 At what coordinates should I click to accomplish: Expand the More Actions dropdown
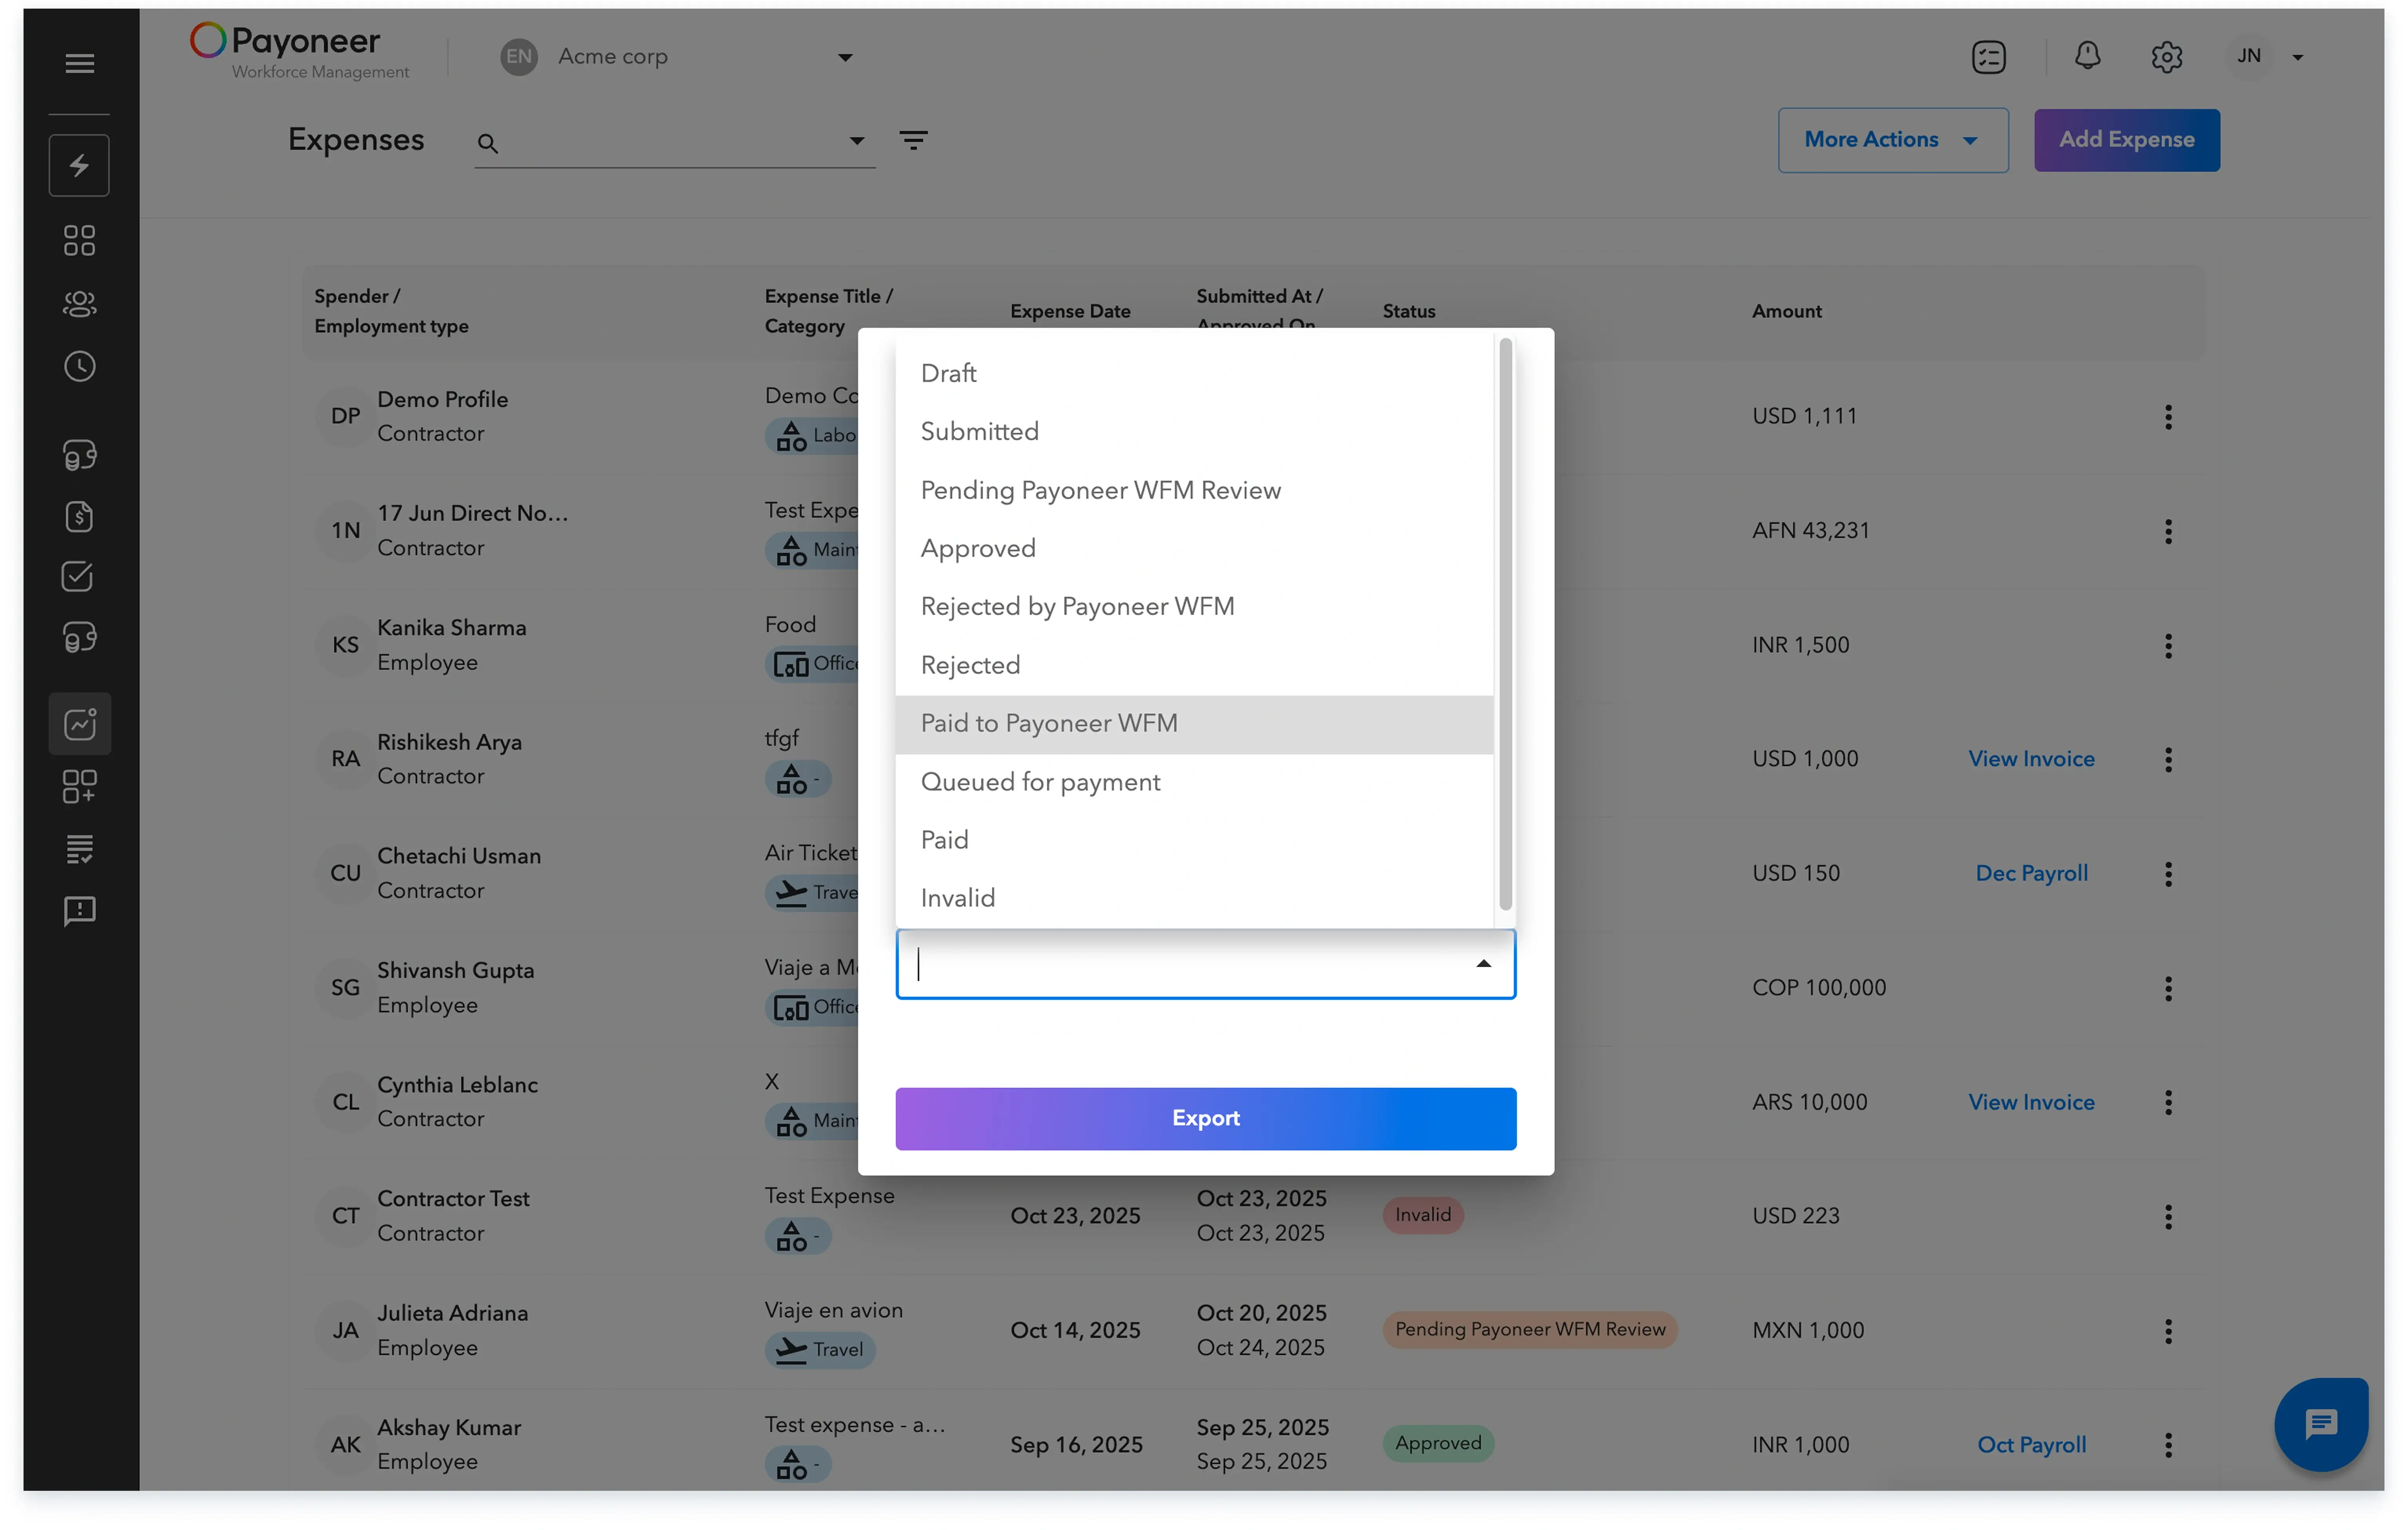1892,140
